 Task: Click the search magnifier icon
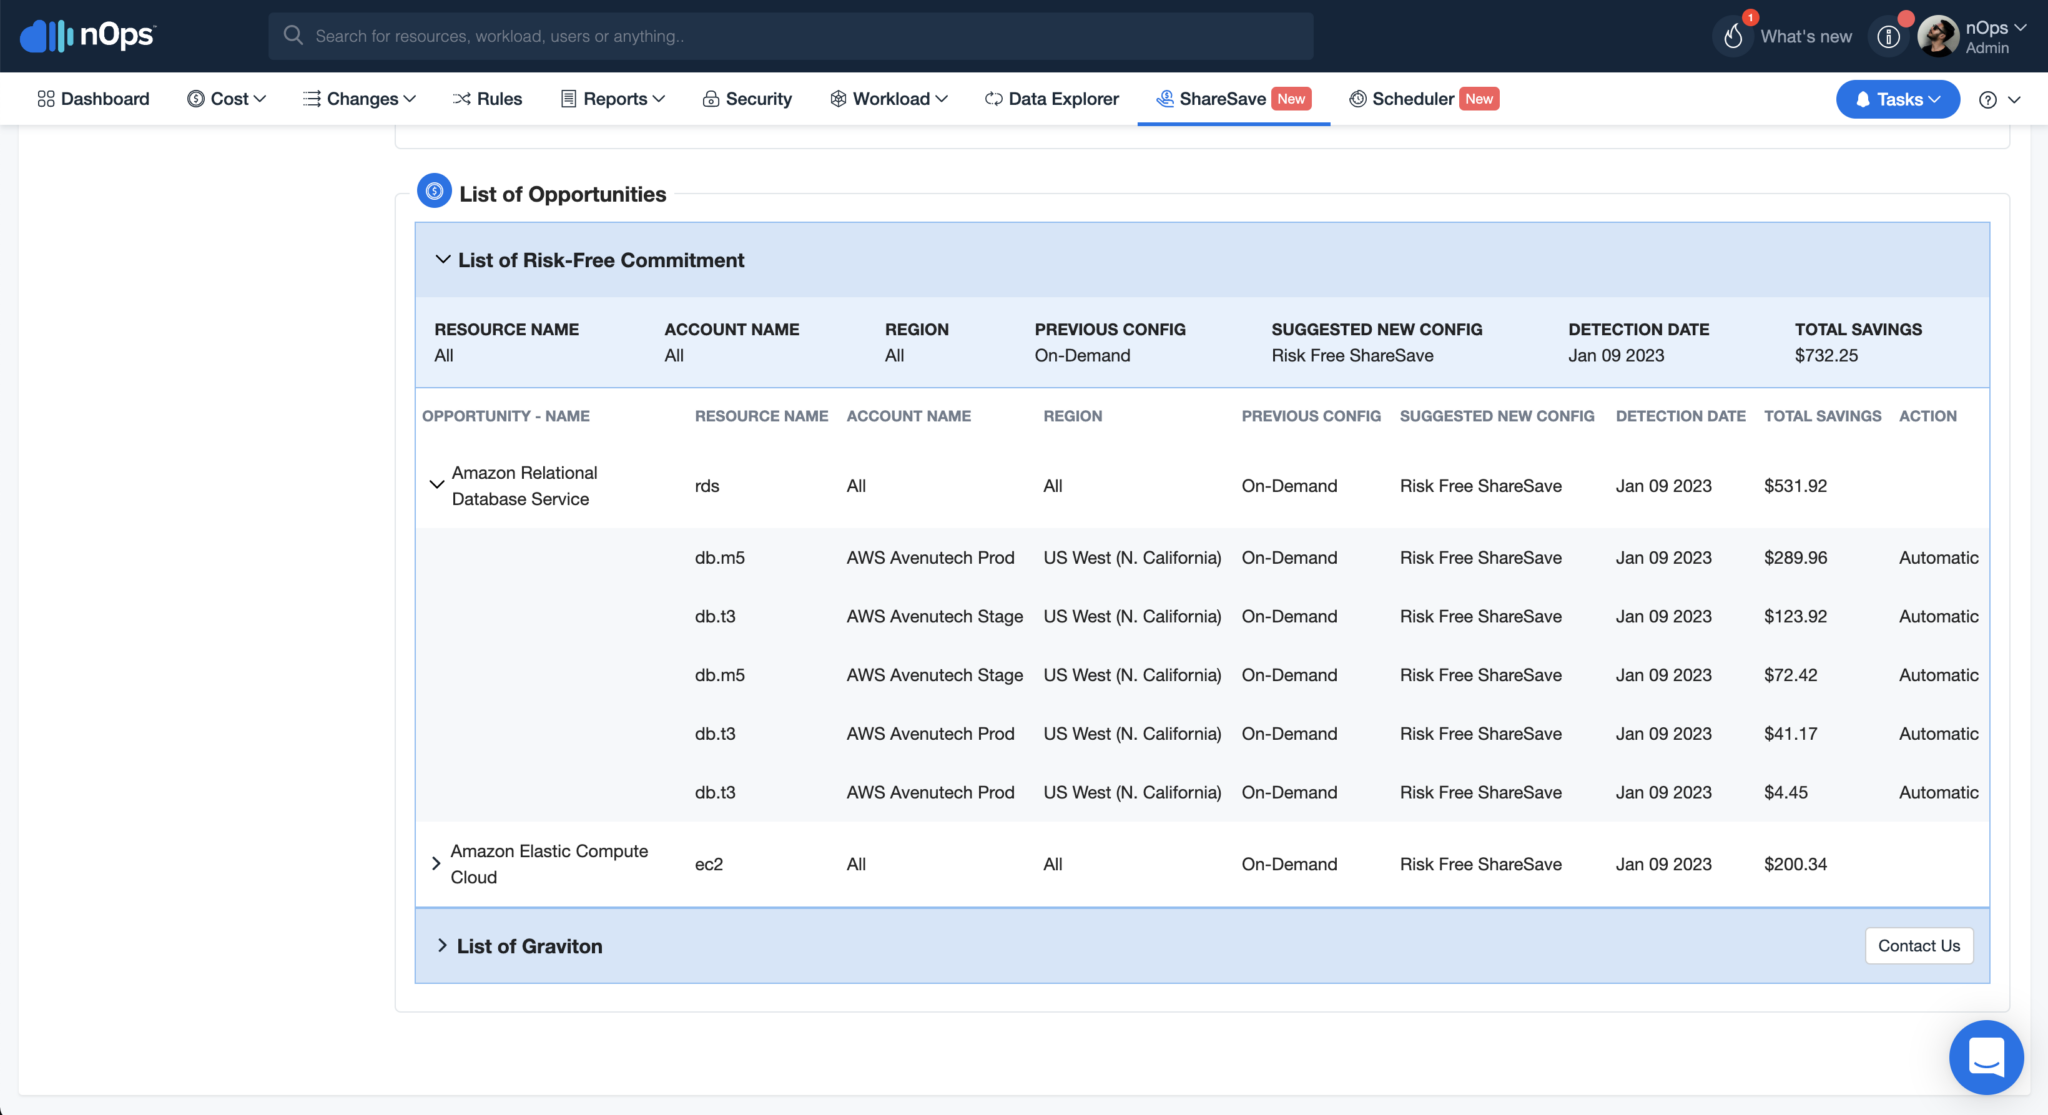tap(293, 36)
